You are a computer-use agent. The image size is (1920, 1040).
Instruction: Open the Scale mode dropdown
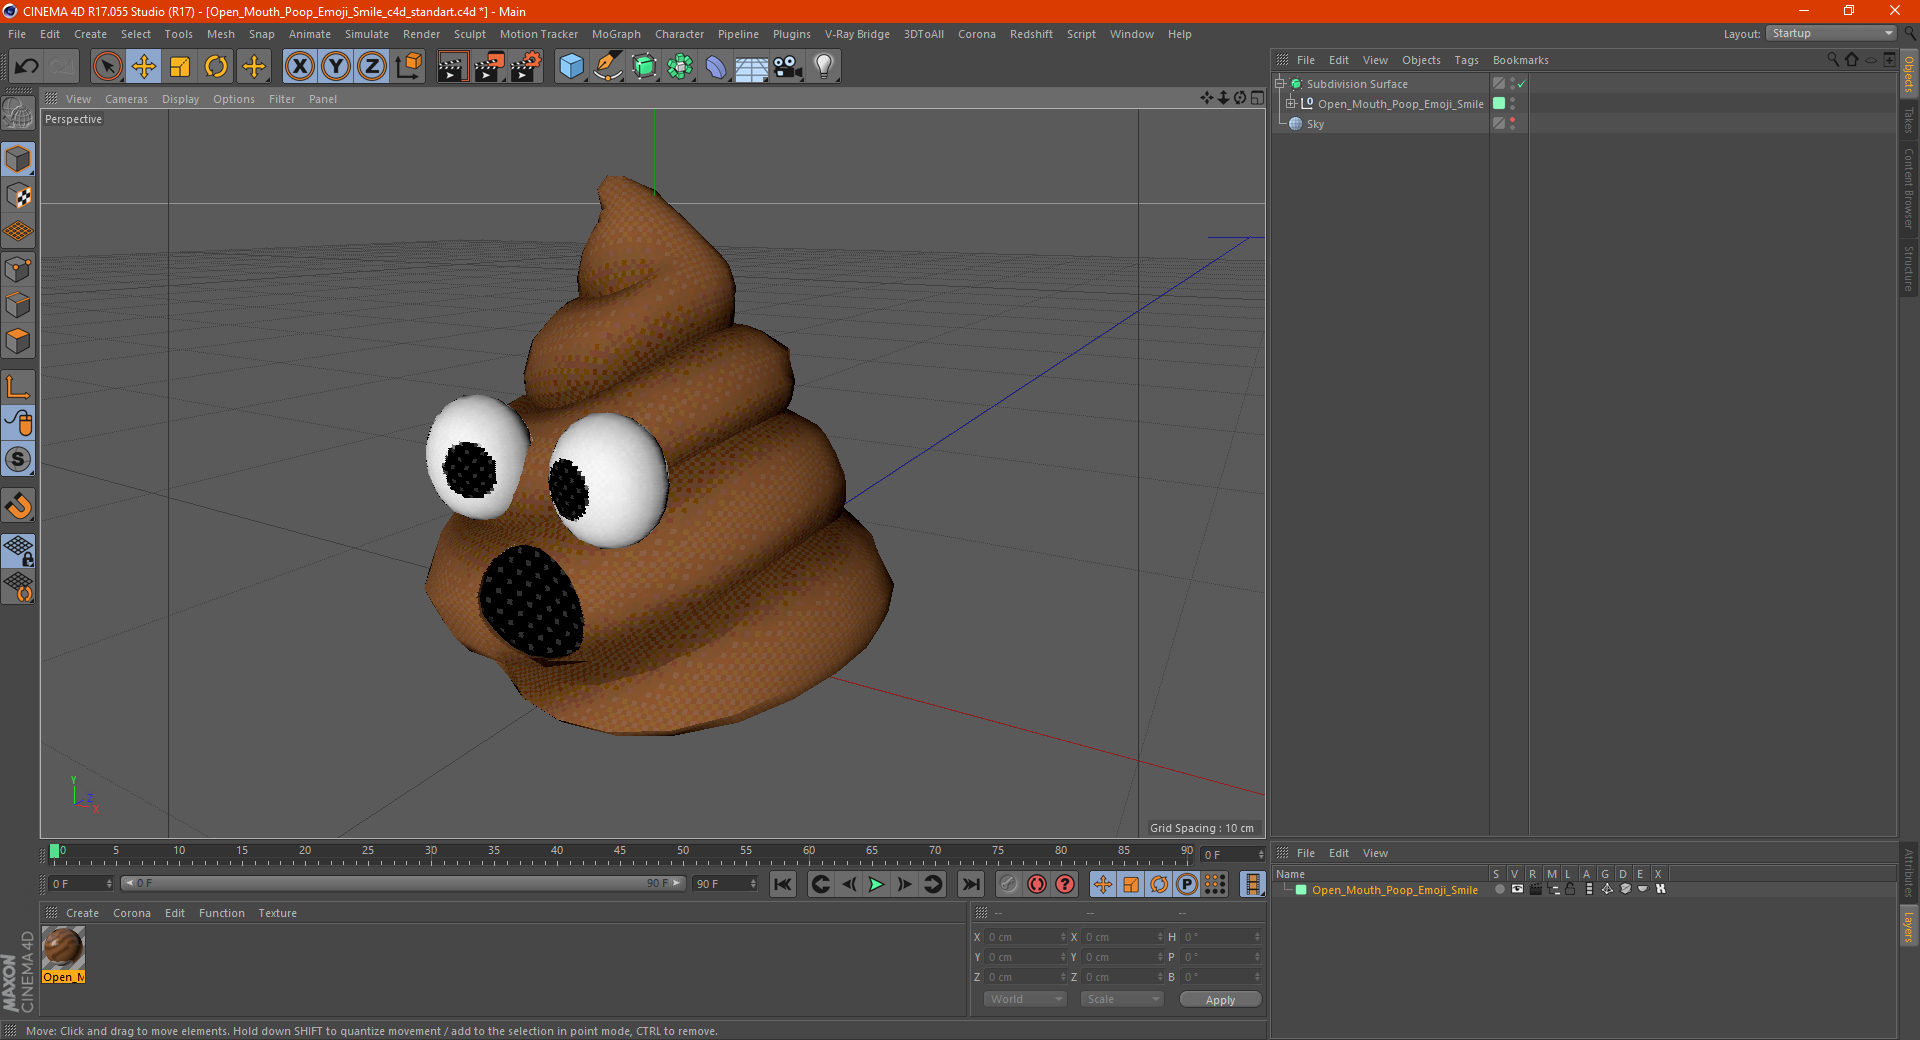1121,999
